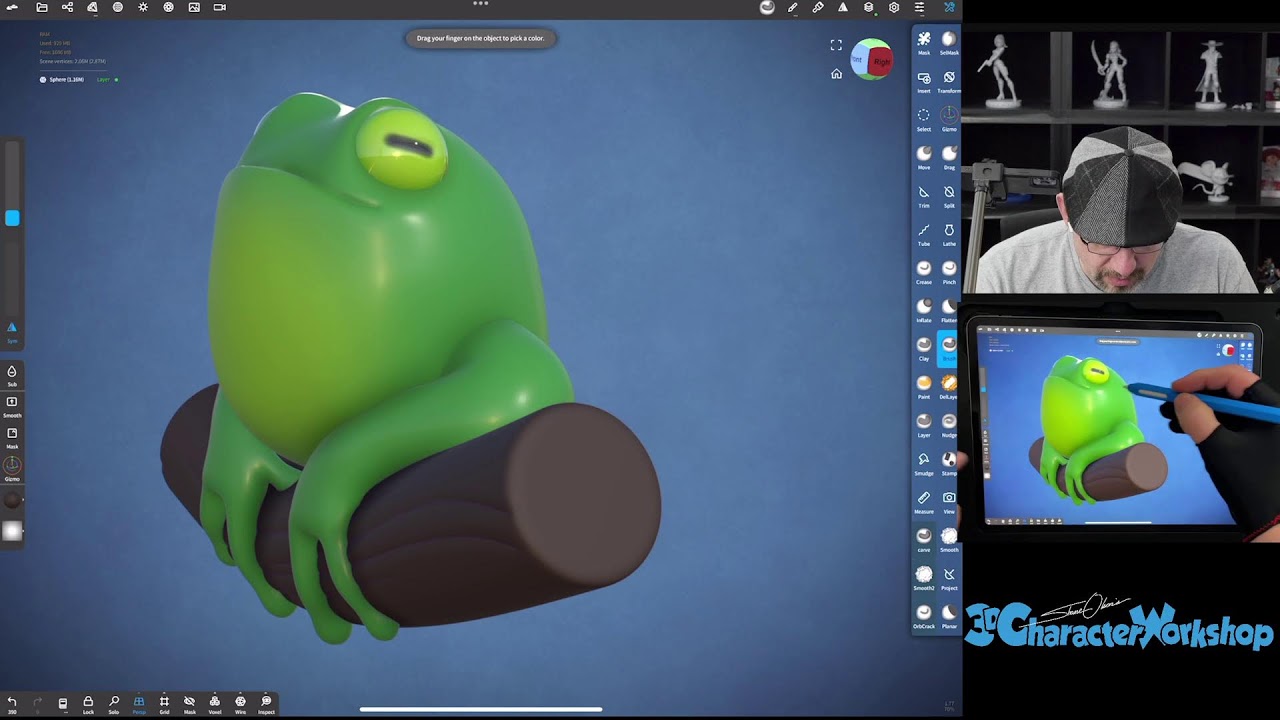Select the Trim tool

click(924, 196)
